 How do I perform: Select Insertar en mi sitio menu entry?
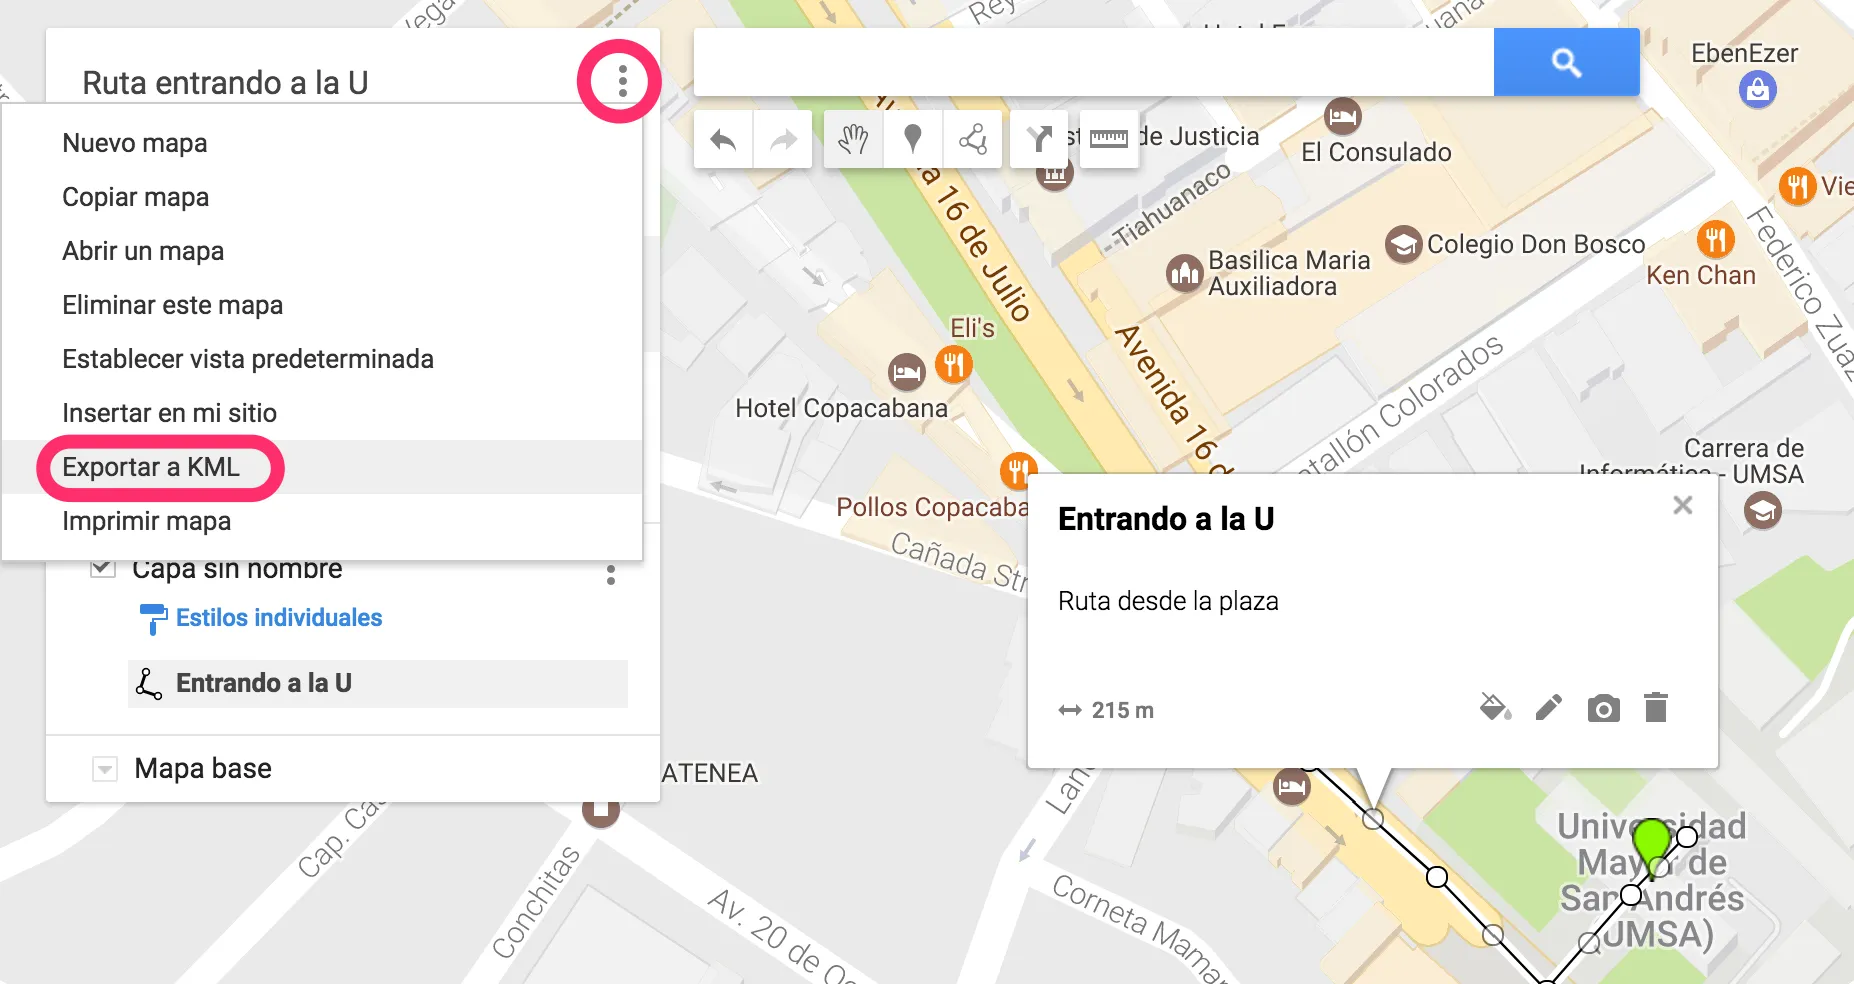[322, 413]
